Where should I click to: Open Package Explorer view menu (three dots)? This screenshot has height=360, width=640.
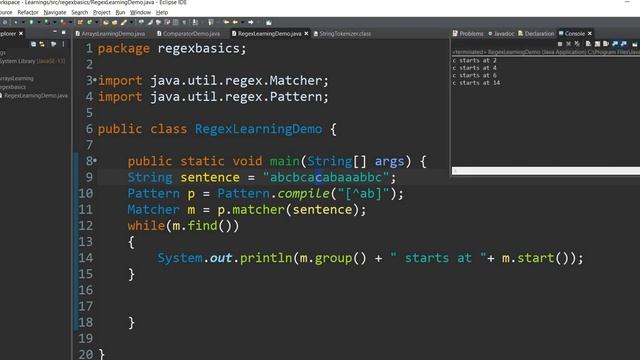[x=63, y=44]
